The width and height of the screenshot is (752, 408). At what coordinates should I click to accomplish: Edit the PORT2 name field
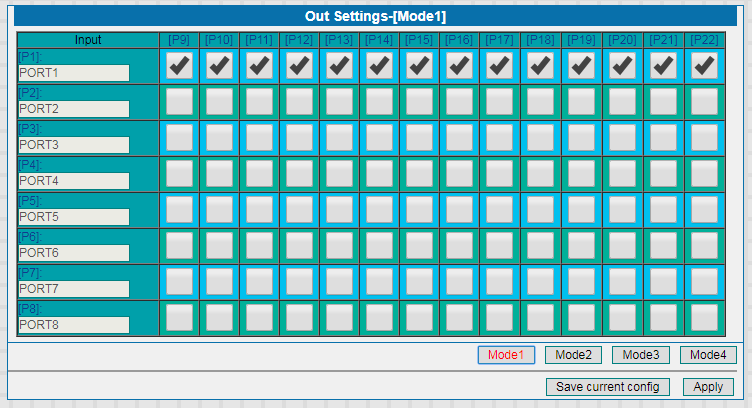point(74,109)
